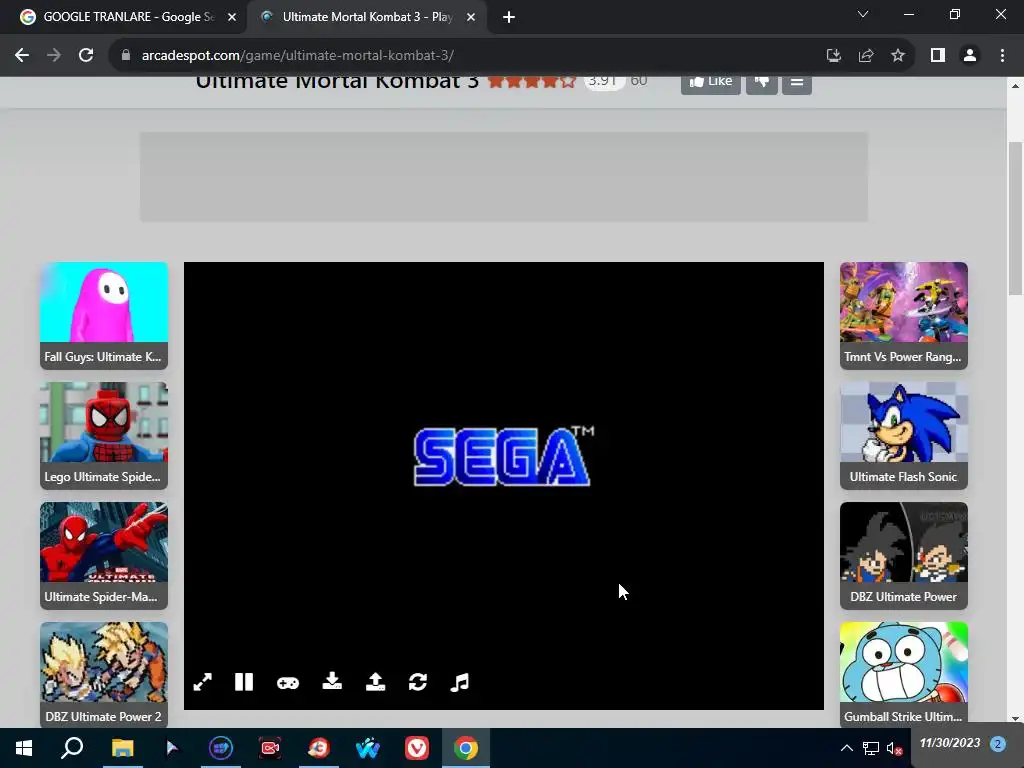Open Windows taskbar search
The width and height of the screenshot is (1024, 768).
[72, 748]
